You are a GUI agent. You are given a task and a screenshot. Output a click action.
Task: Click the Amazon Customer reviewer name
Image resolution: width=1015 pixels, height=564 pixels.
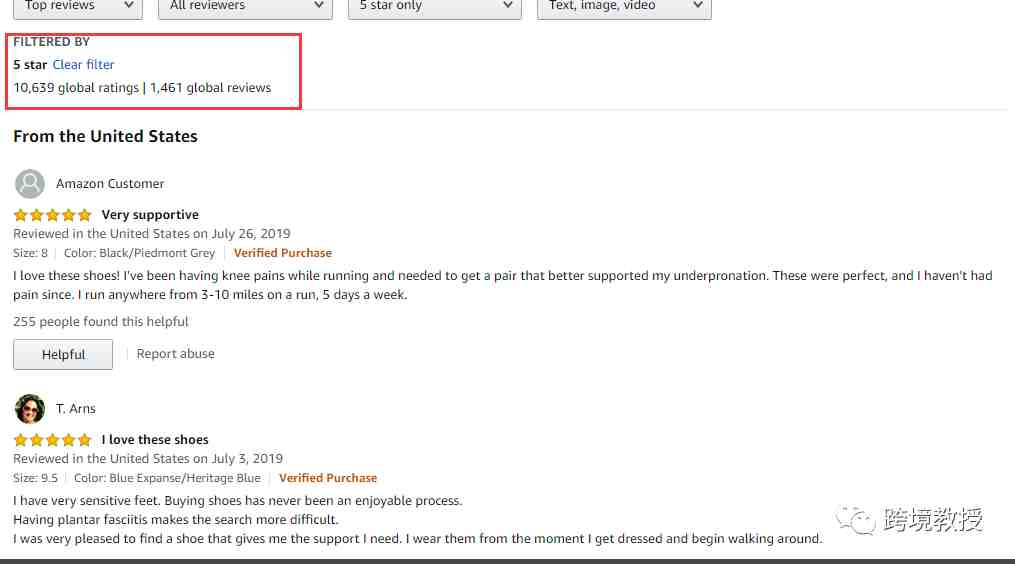[110, 184]
